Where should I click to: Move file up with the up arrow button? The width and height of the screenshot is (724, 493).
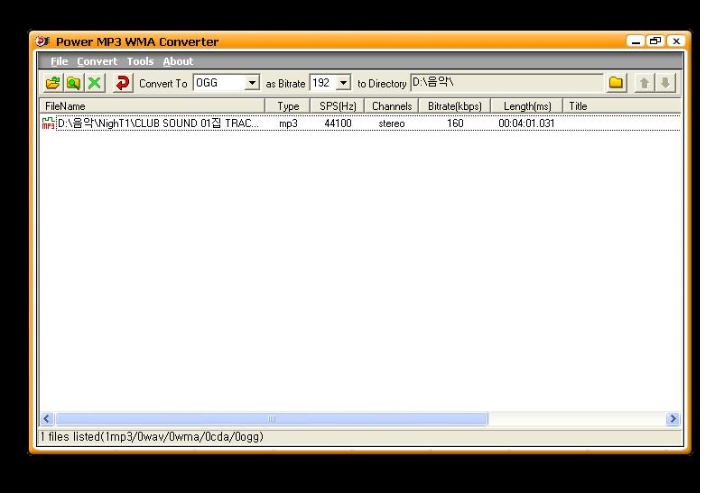(644, 83)
